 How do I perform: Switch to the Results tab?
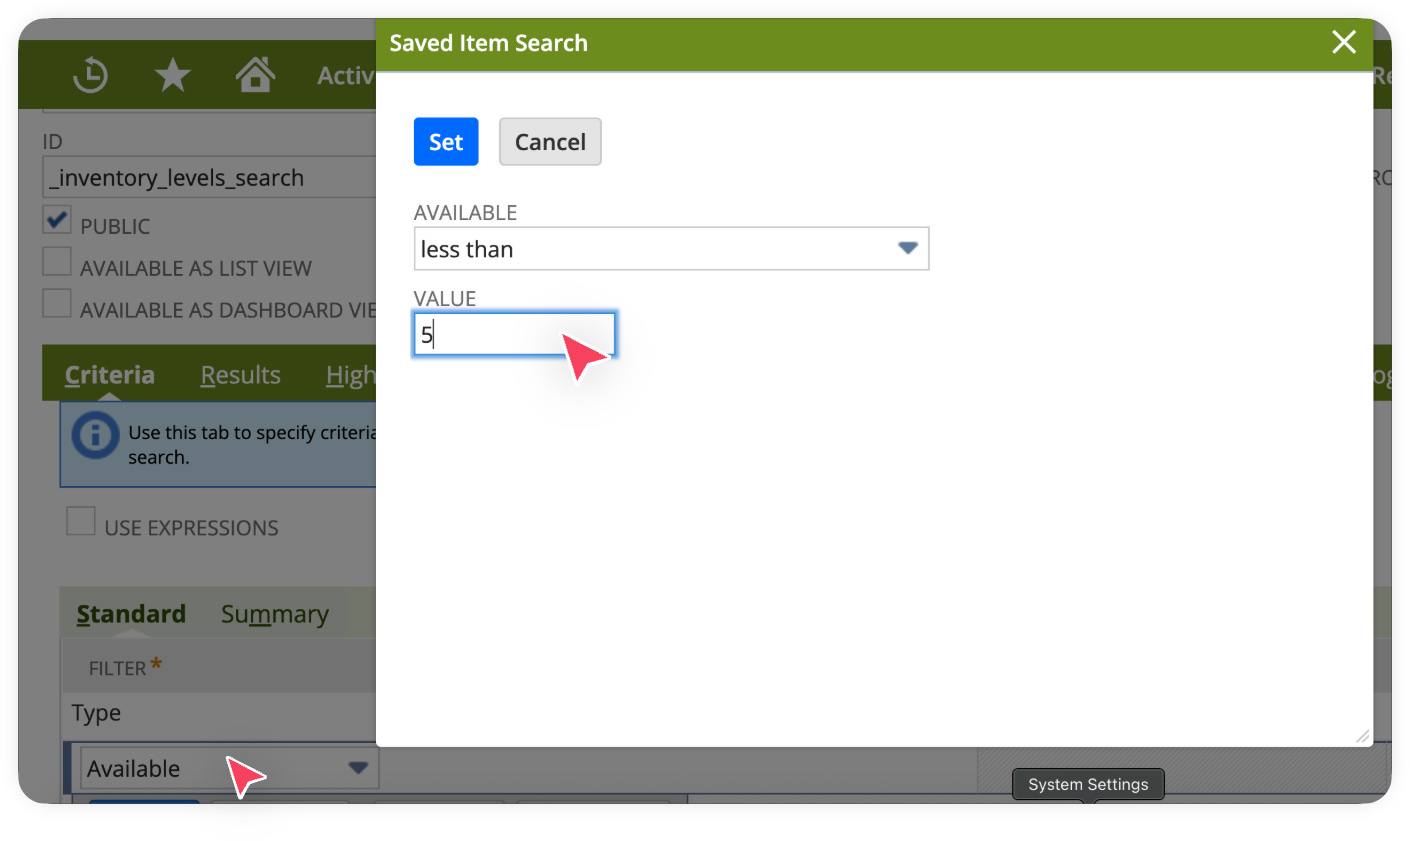(240, 375)
